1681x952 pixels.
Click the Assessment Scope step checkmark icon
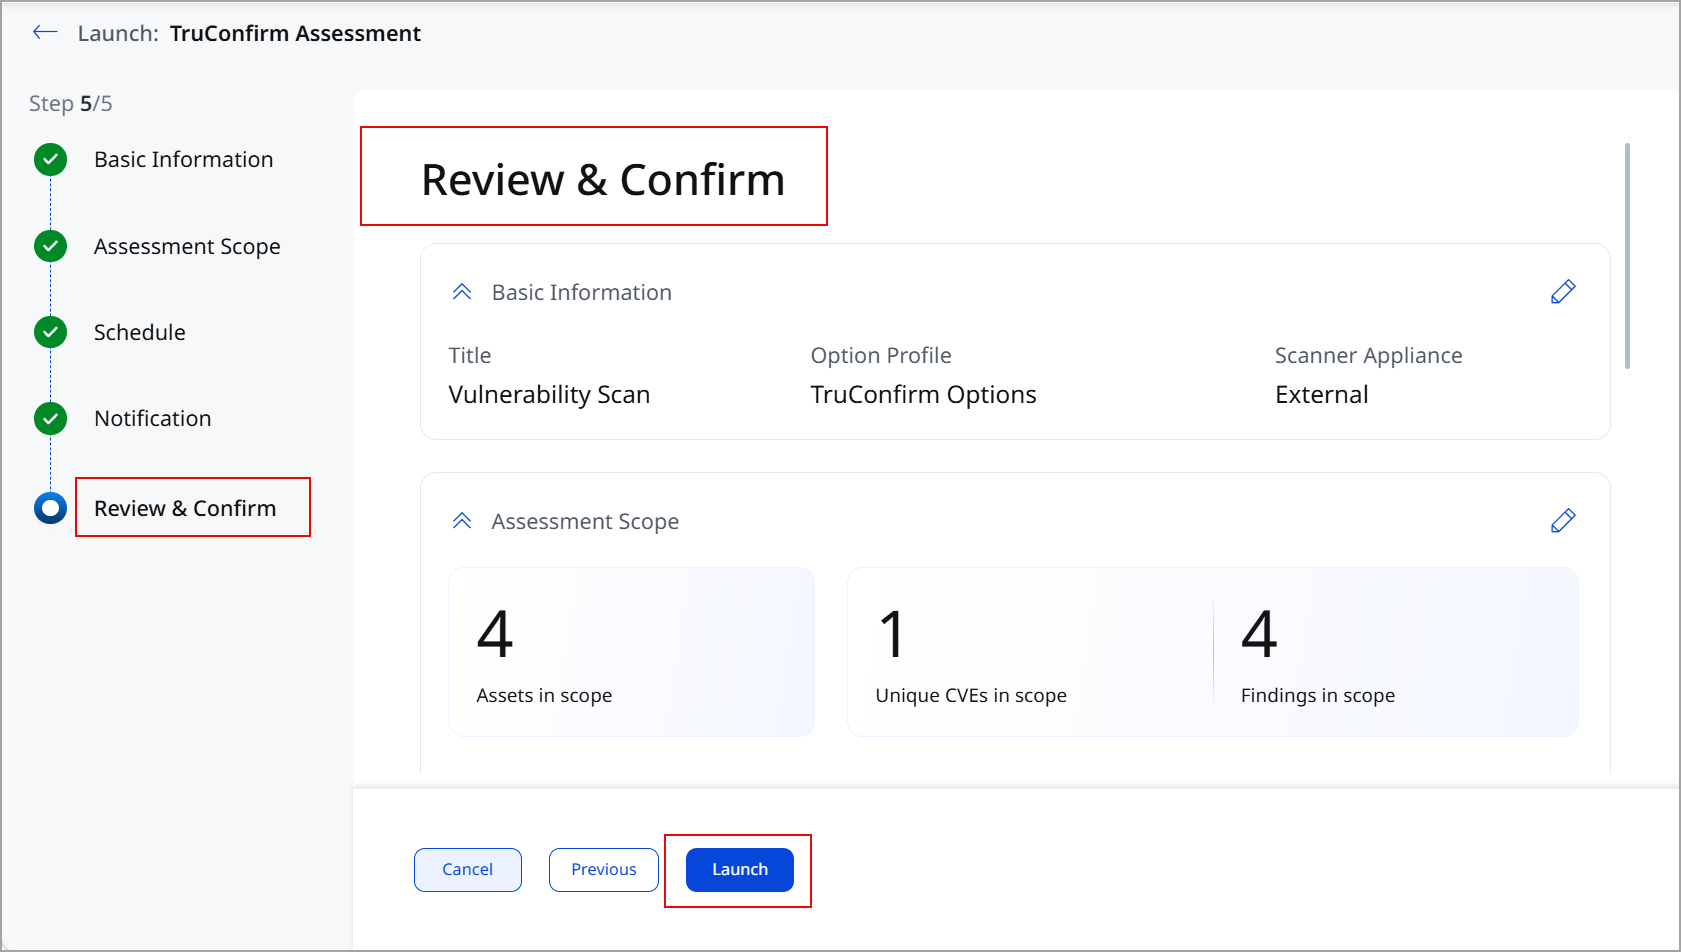tap(50, 246)
